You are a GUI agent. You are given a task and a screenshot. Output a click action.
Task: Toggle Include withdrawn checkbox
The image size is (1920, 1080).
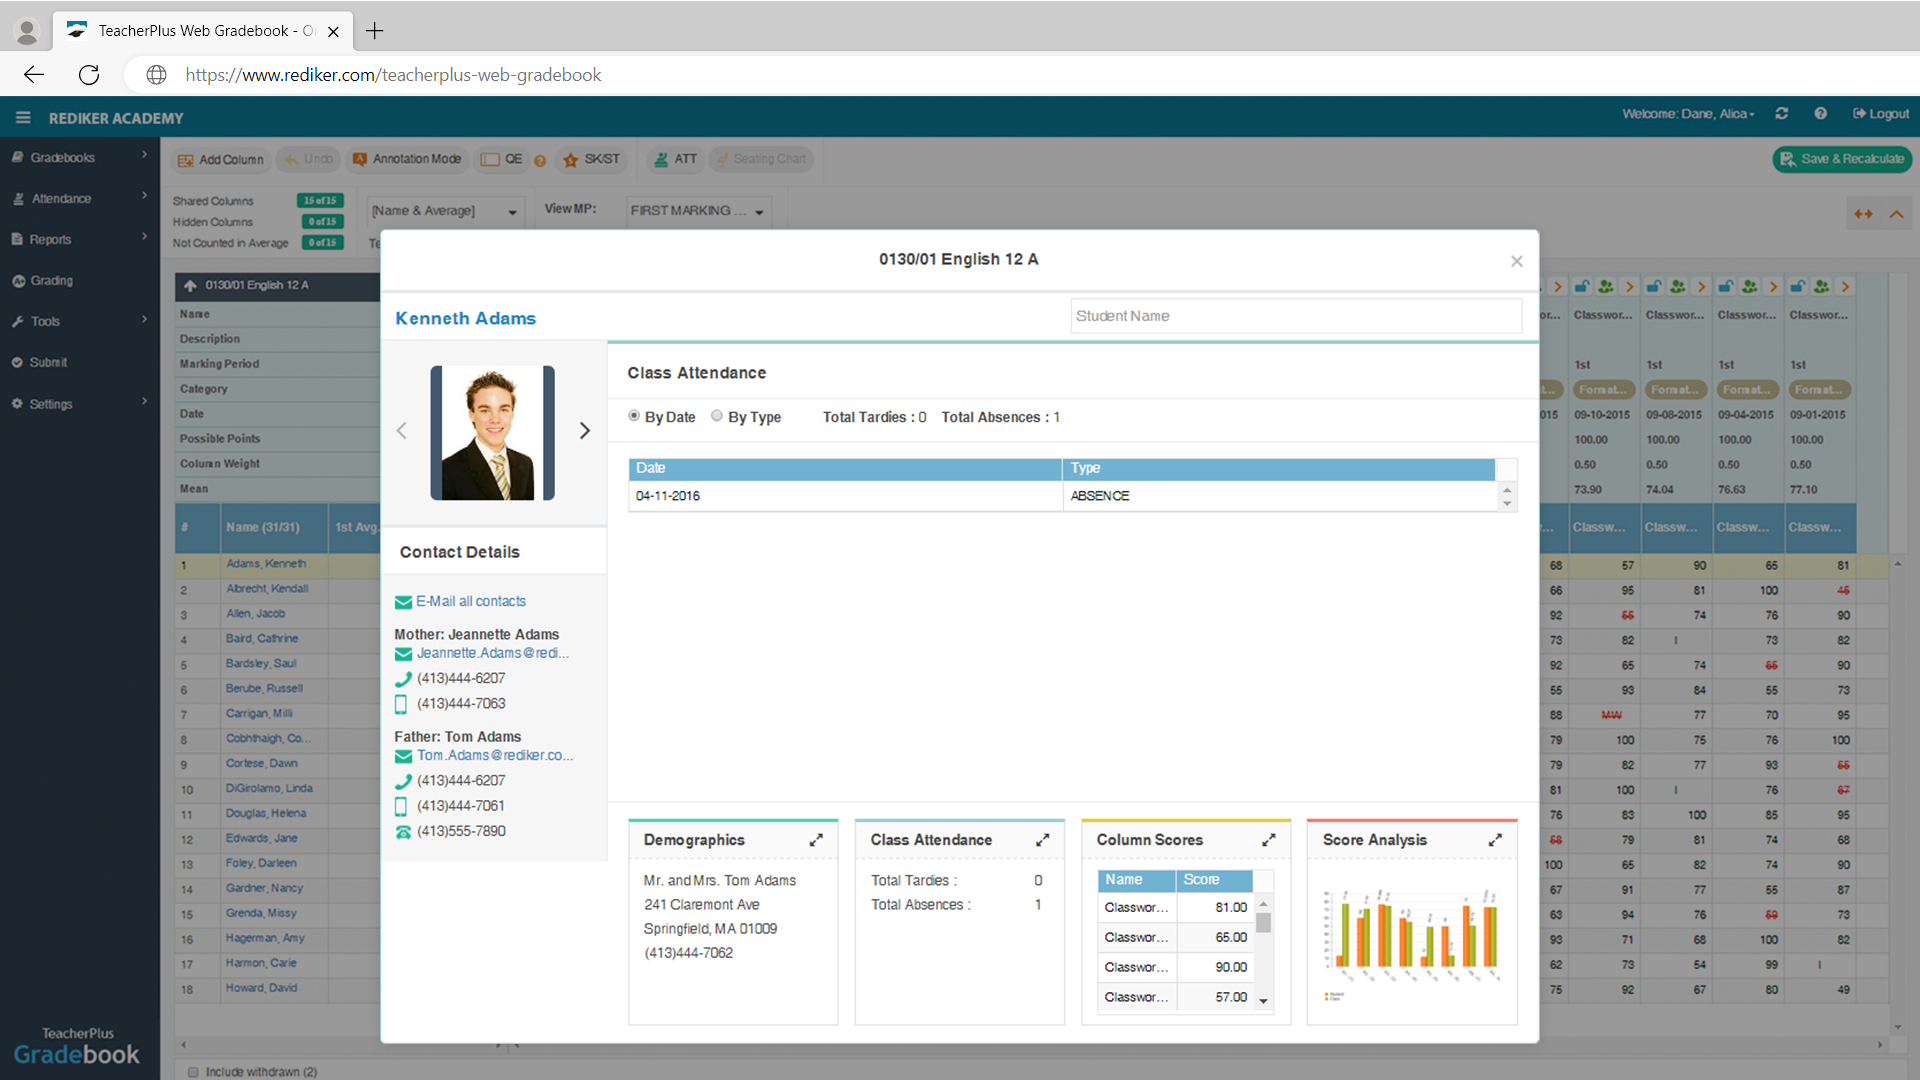point(193,1071)
